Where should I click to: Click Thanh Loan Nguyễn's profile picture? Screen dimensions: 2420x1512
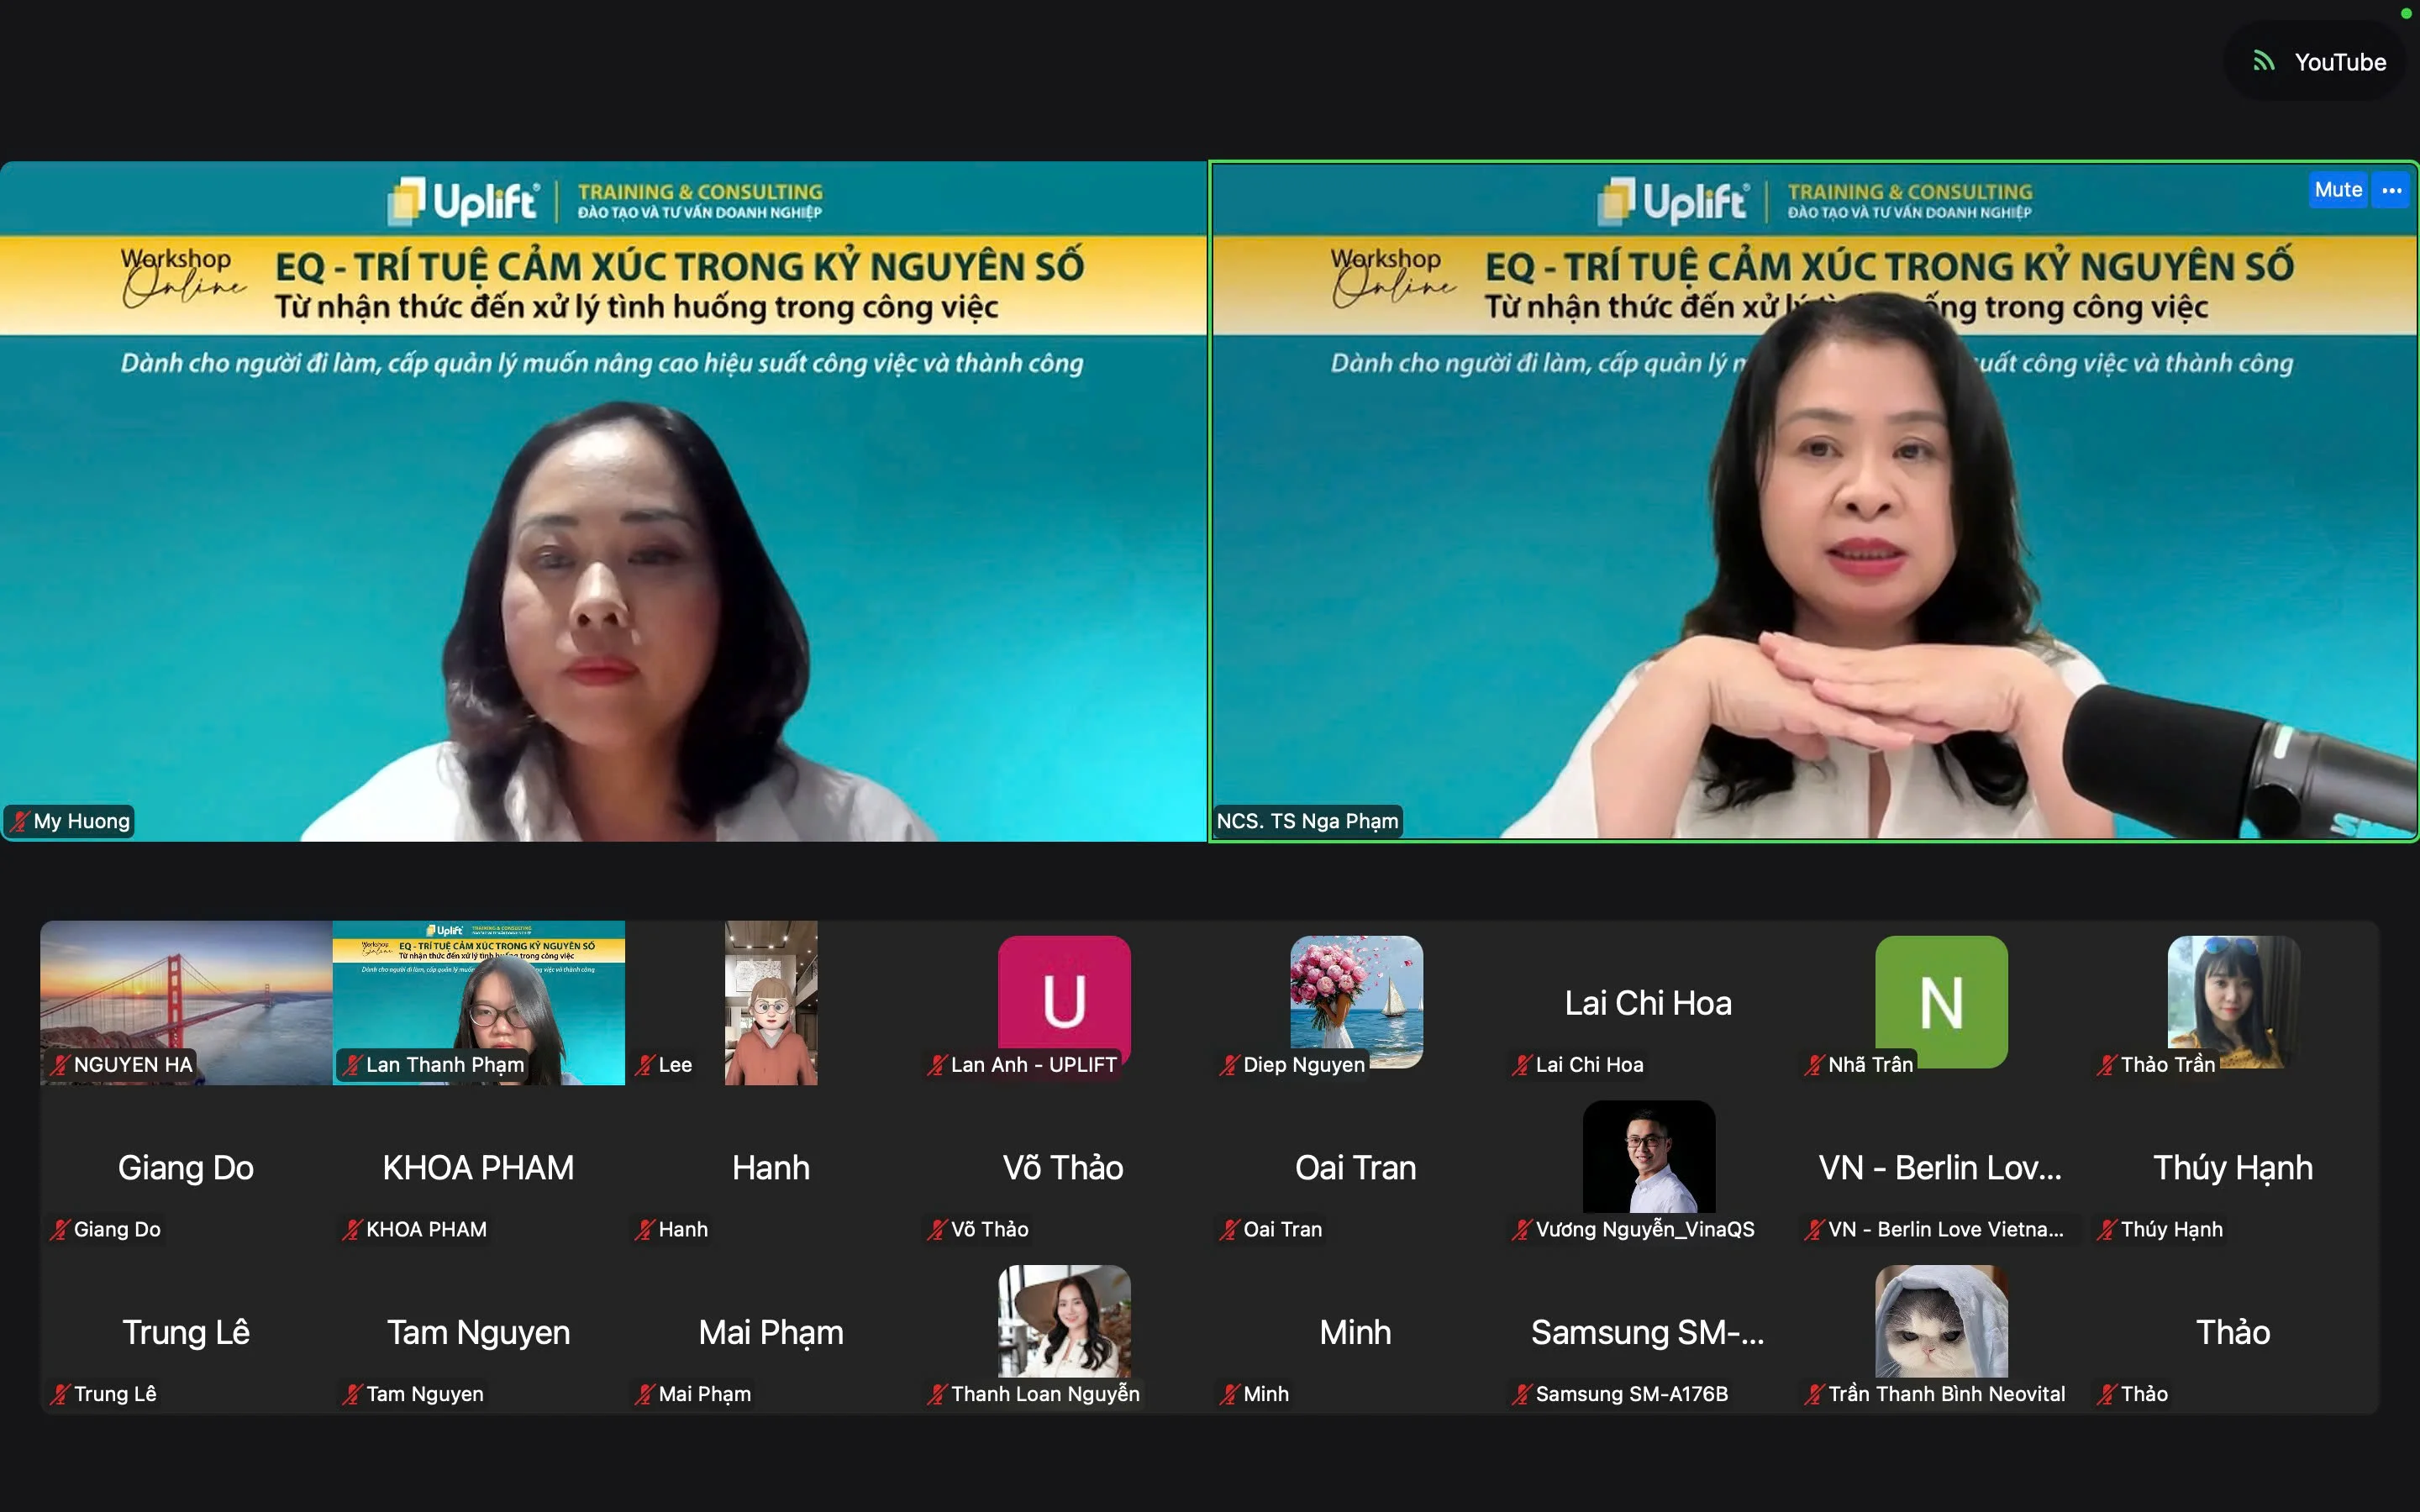coord(1064,1320)
